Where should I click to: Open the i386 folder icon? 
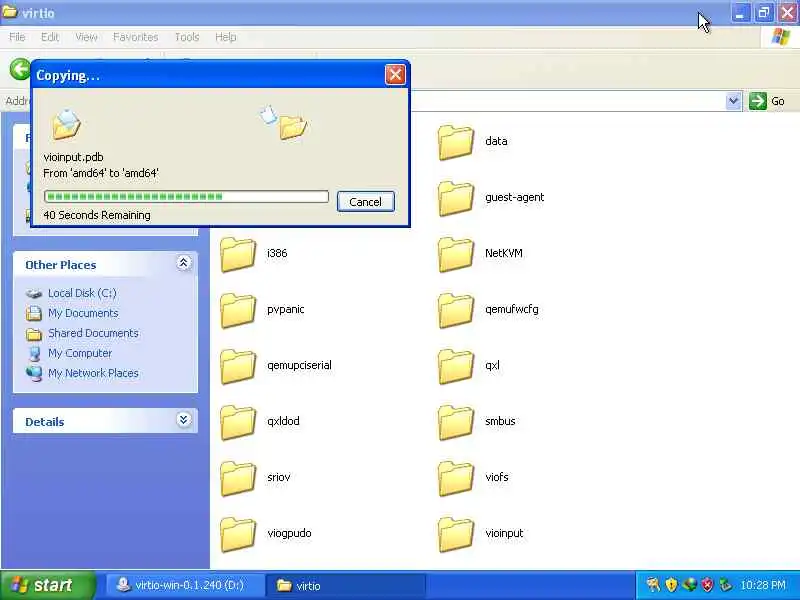[x=238, y=254]
